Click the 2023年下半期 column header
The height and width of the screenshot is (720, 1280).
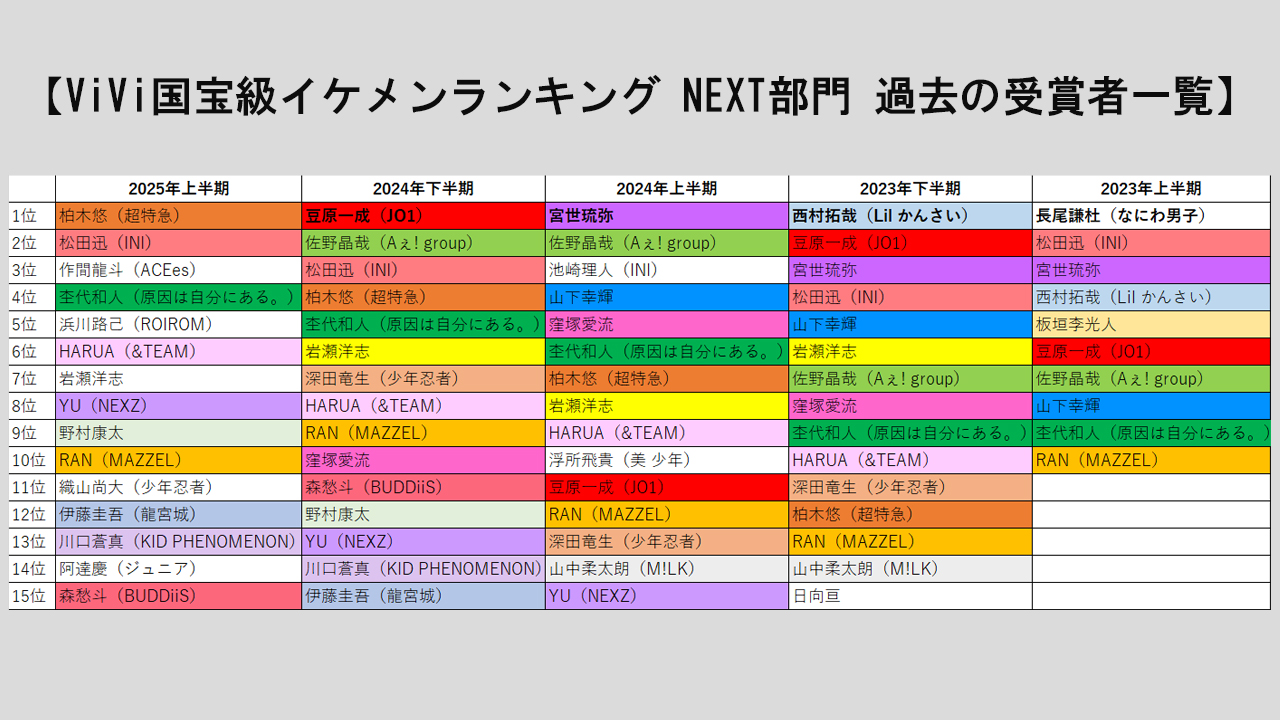pyautogui.click(x=910, y=188)
